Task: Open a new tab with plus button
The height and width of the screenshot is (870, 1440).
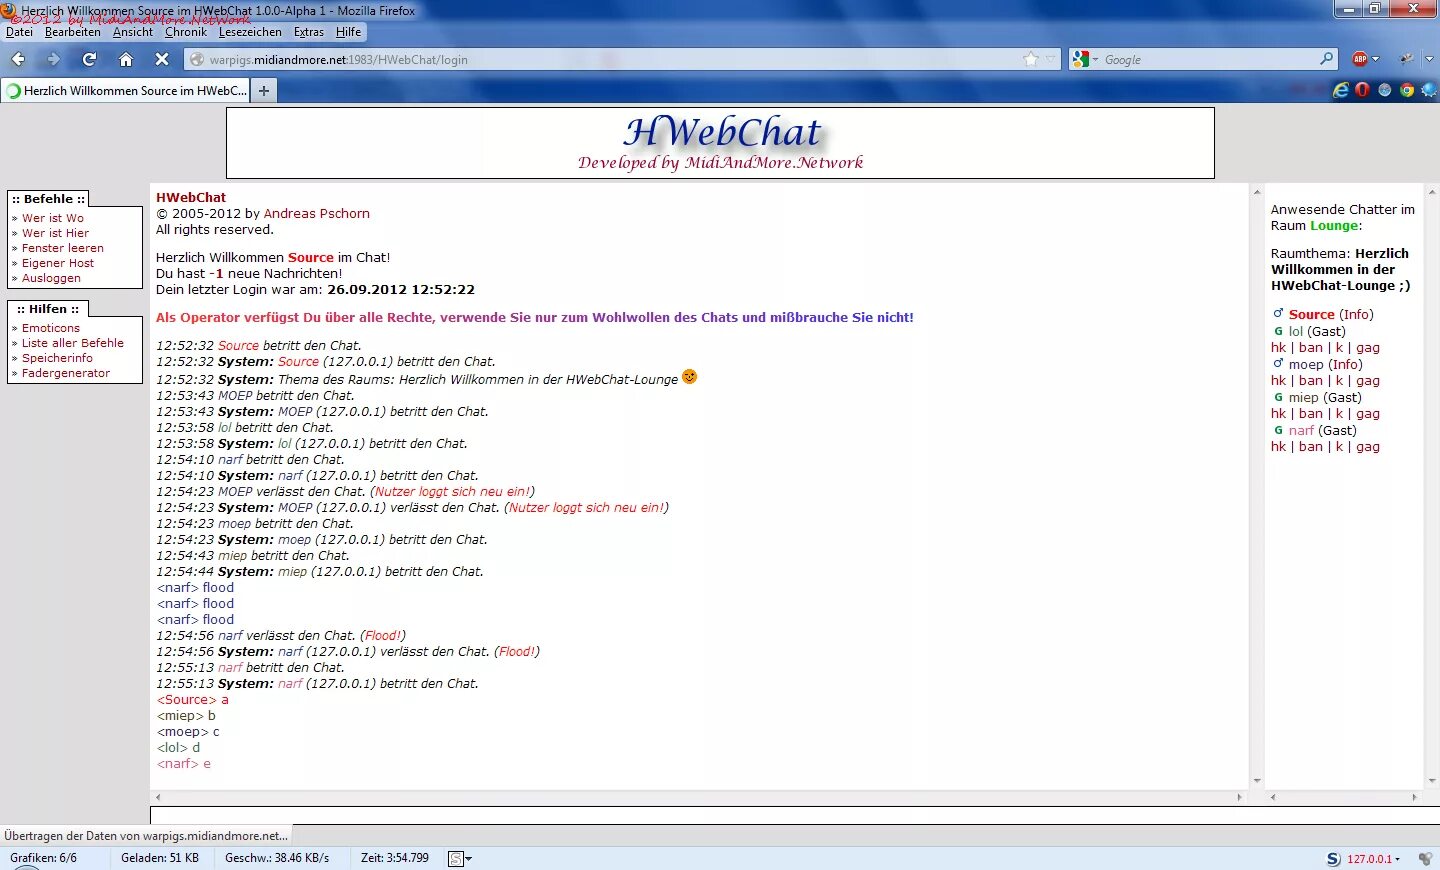Action: 264,90
